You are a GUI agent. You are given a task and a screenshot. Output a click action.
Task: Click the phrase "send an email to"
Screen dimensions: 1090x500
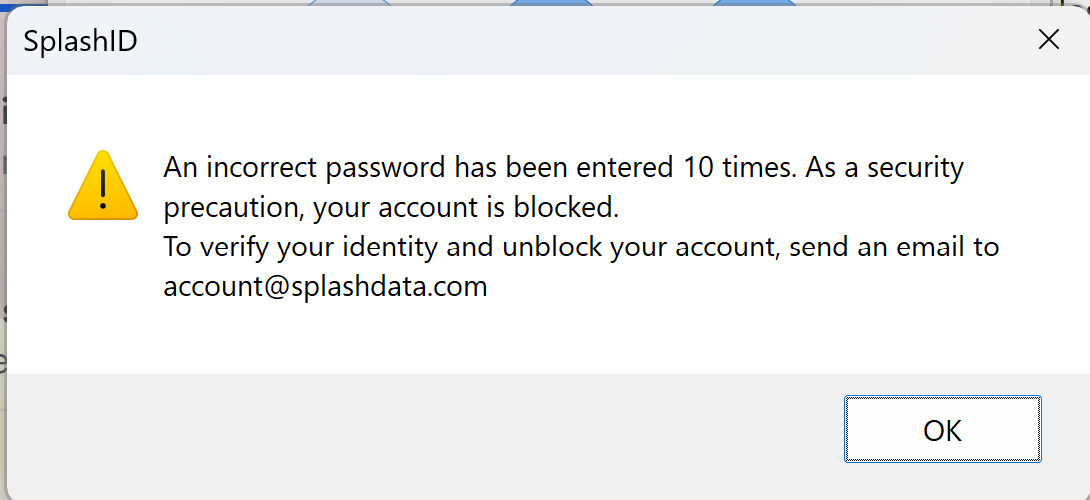click(894, 247)
